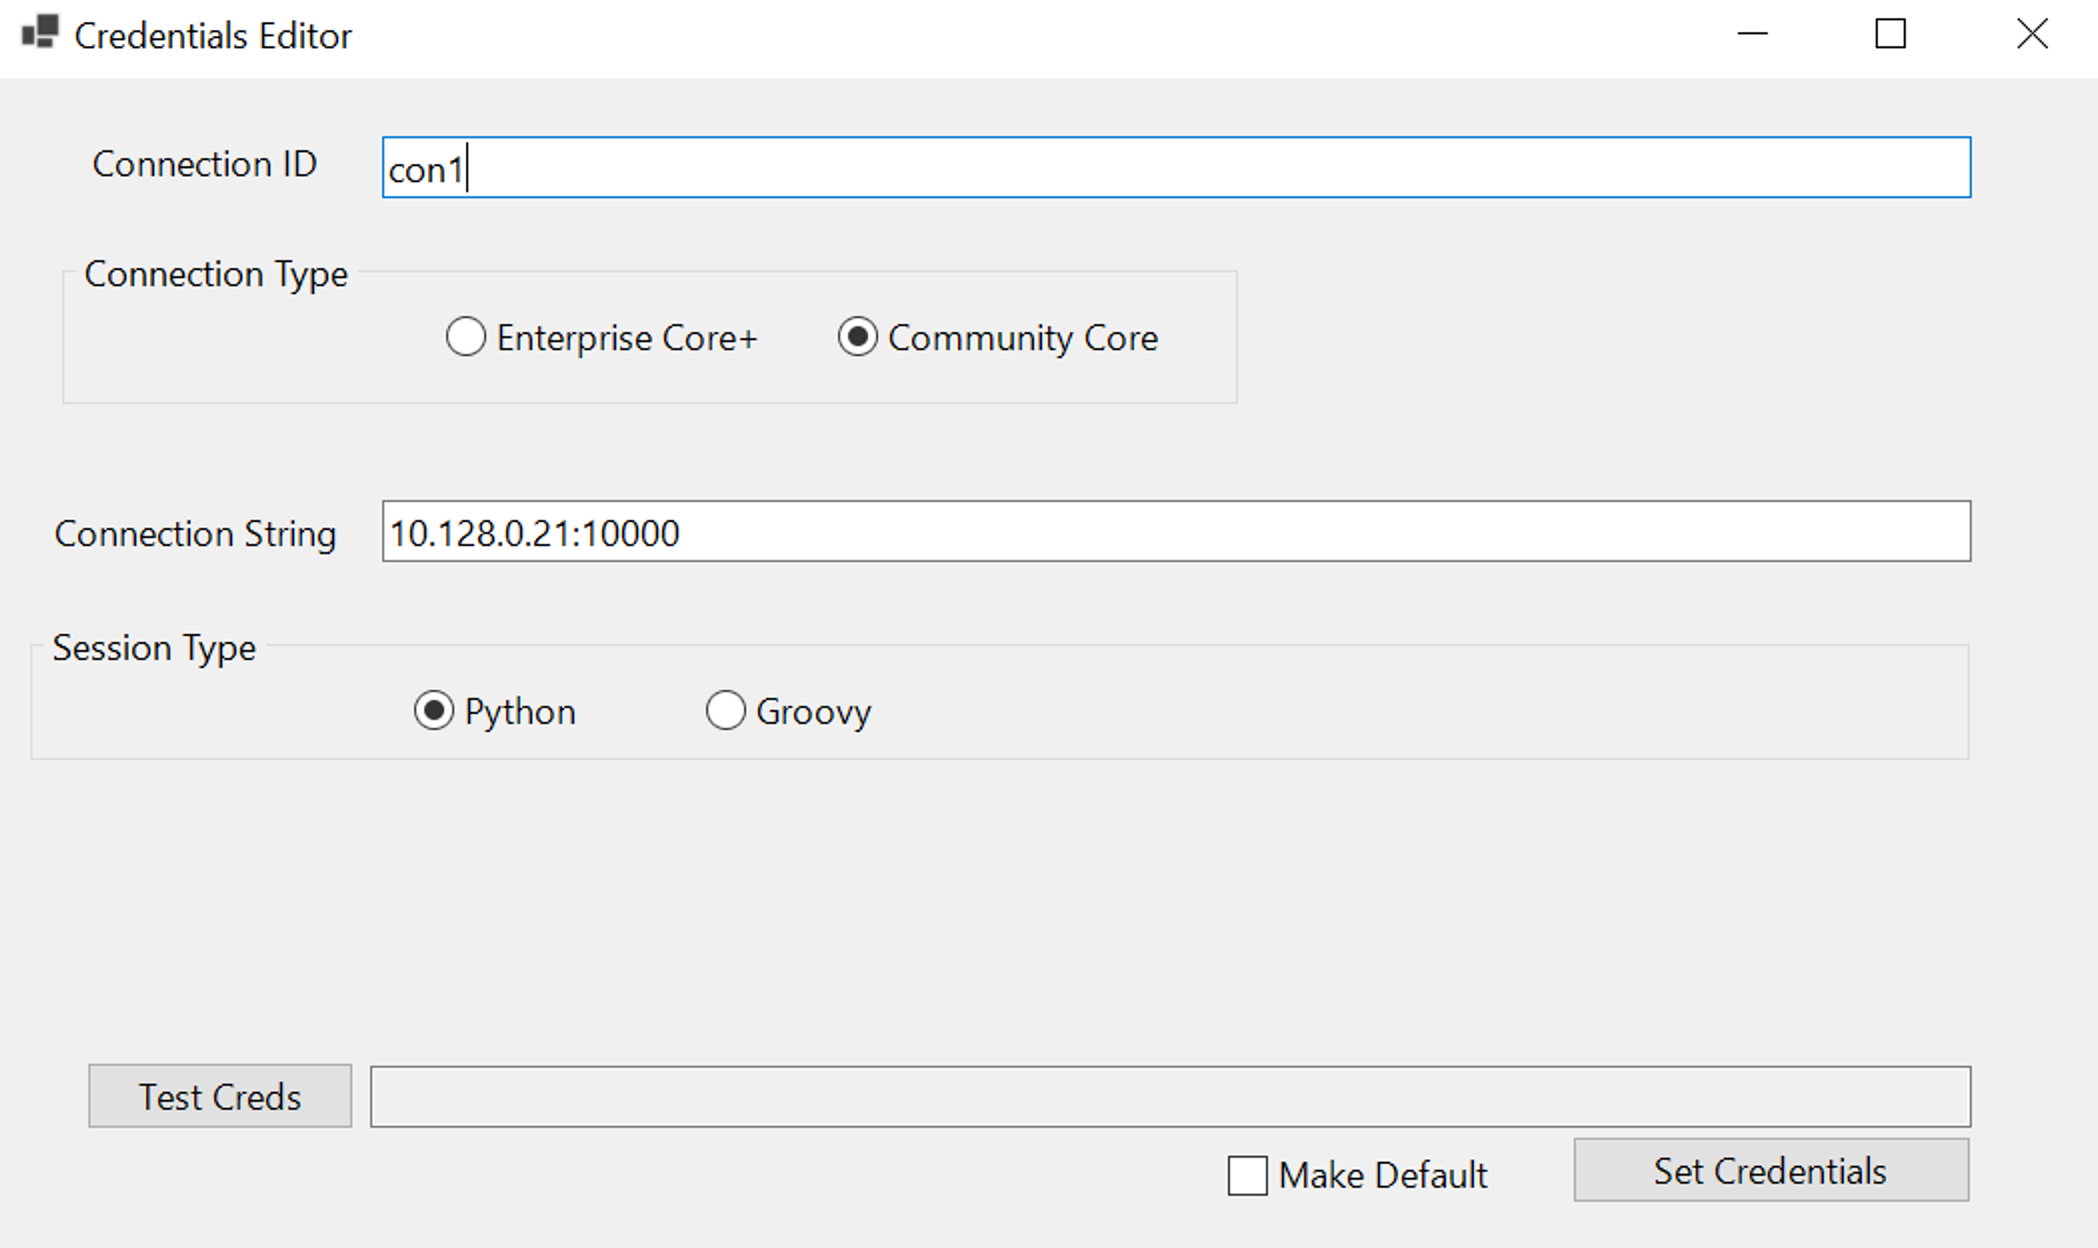Switch session type to Groovy
Screen dimensions: 2098x1248
(726, 711)
